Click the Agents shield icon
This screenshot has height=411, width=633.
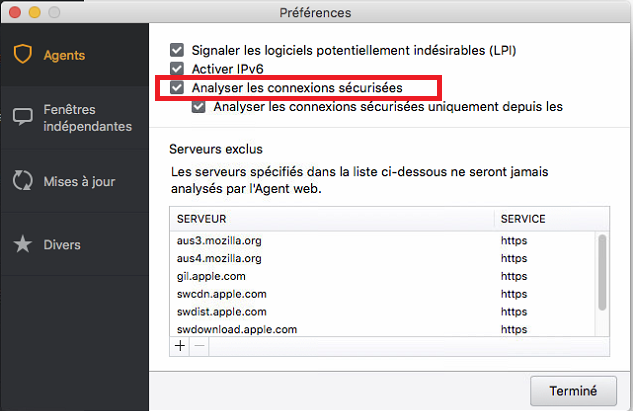[x=22, y=55]
